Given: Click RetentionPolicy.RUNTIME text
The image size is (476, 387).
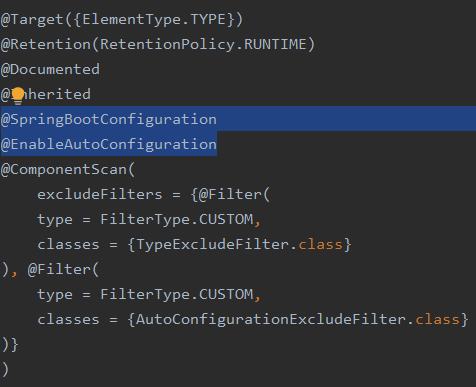Looking at the screenshot, I should [x=203, y=45].
